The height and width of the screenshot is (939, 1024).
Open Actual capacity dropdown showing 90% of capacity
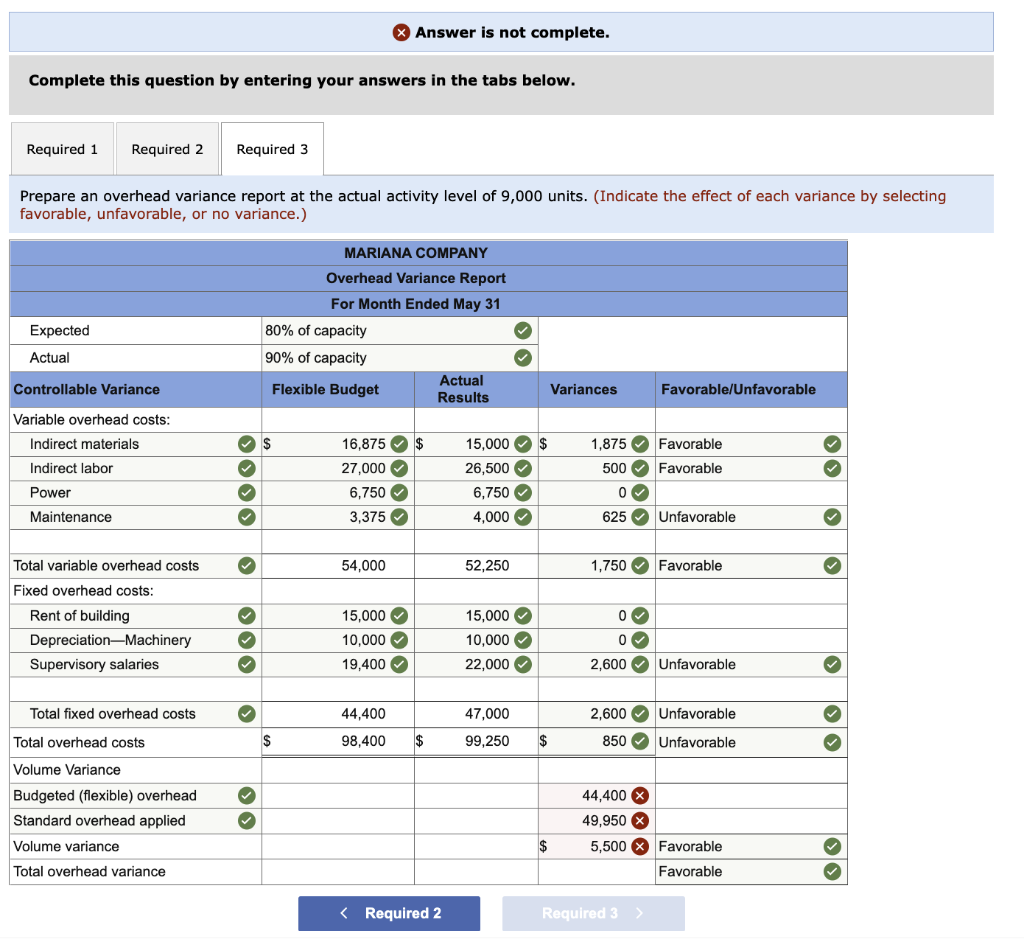pyautogui.click(x=400, y=358)
